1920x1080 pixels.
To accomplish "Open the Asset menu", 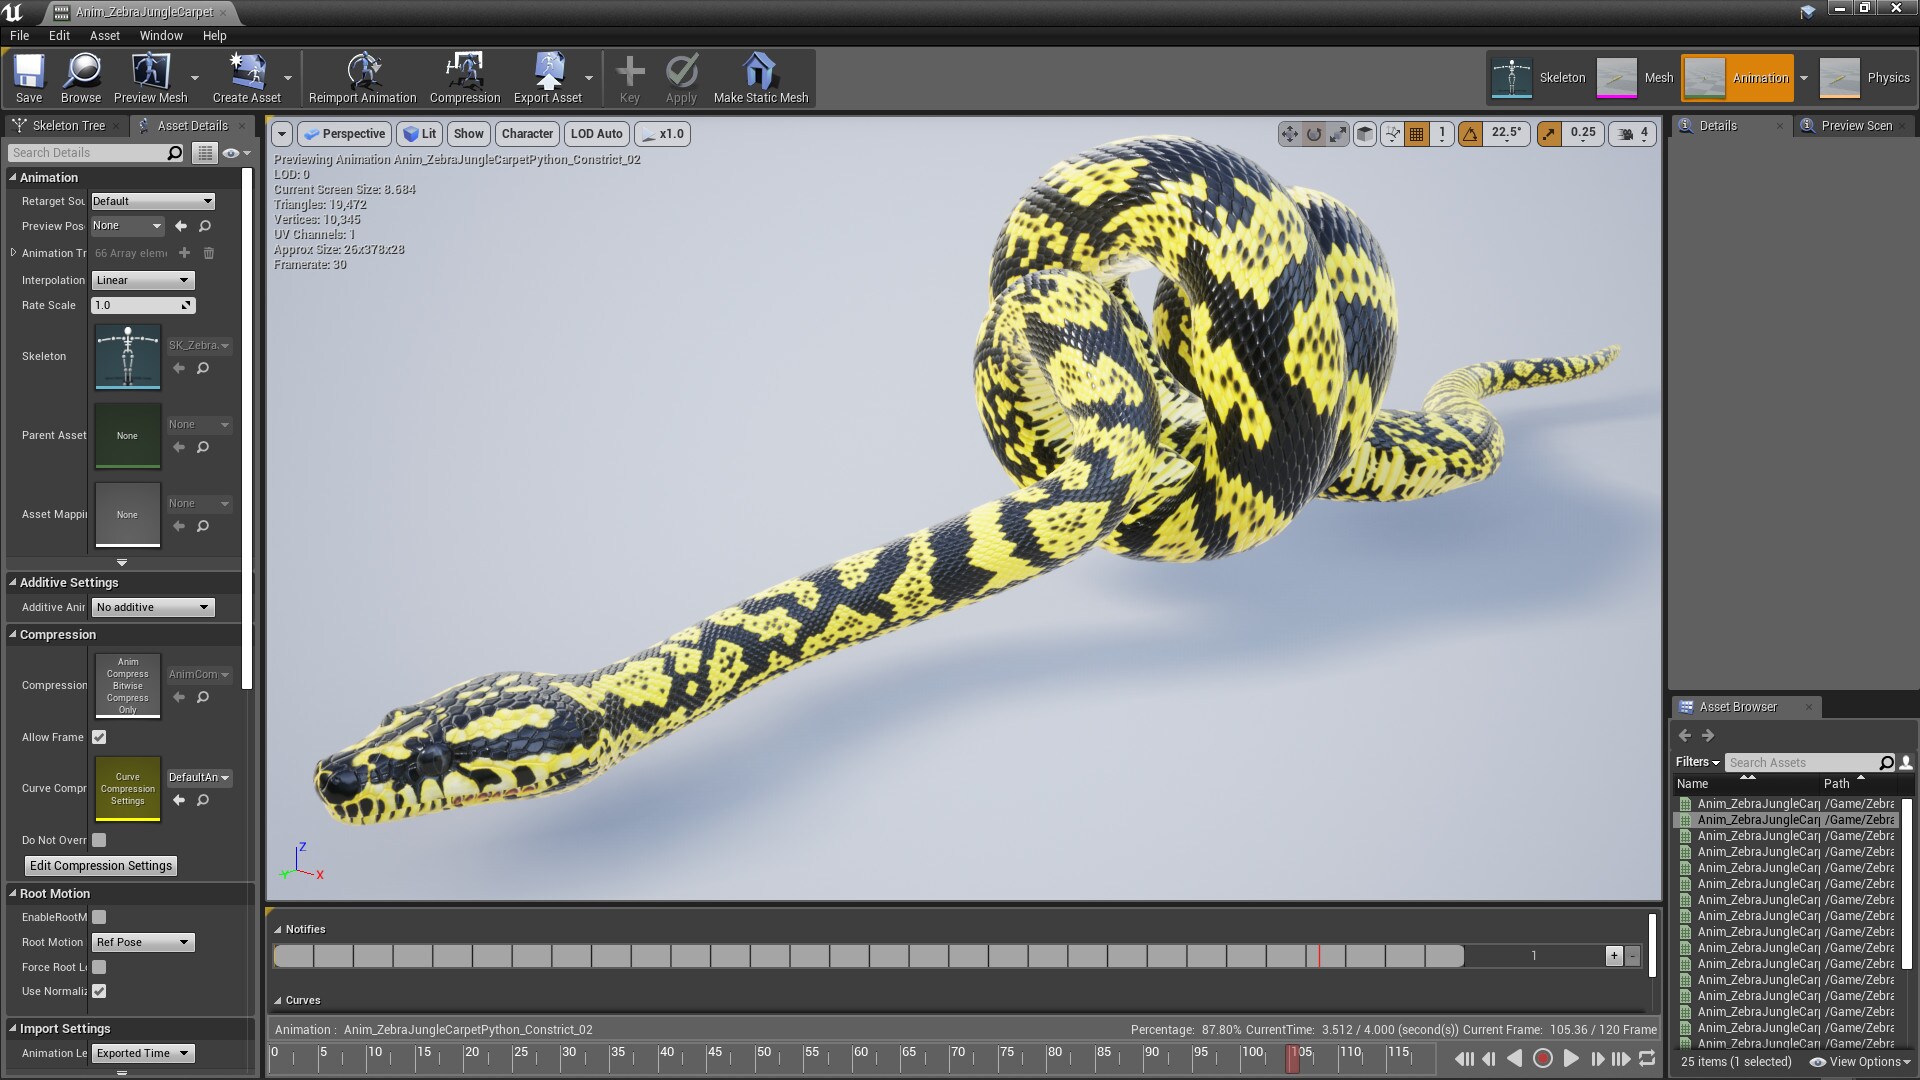I will 104,35.
